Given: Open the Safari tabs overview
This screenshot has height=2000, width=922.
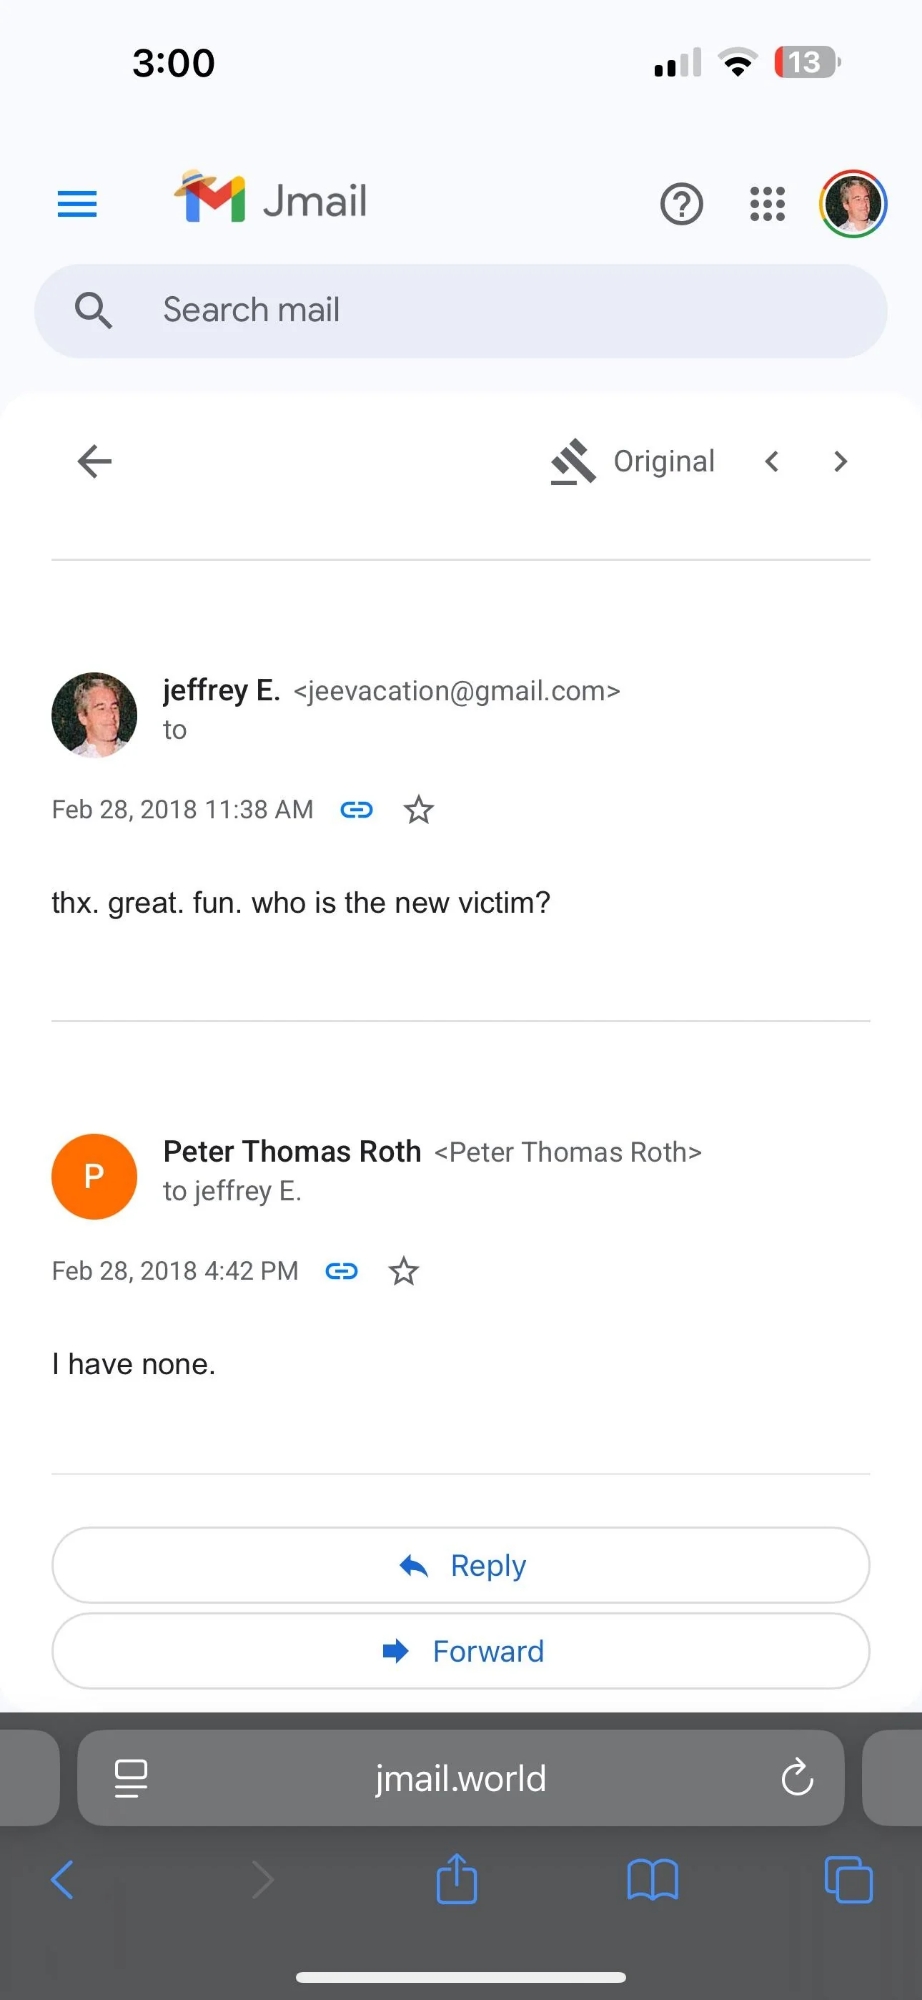Looking at the screenshot, I should (848, 1880).
